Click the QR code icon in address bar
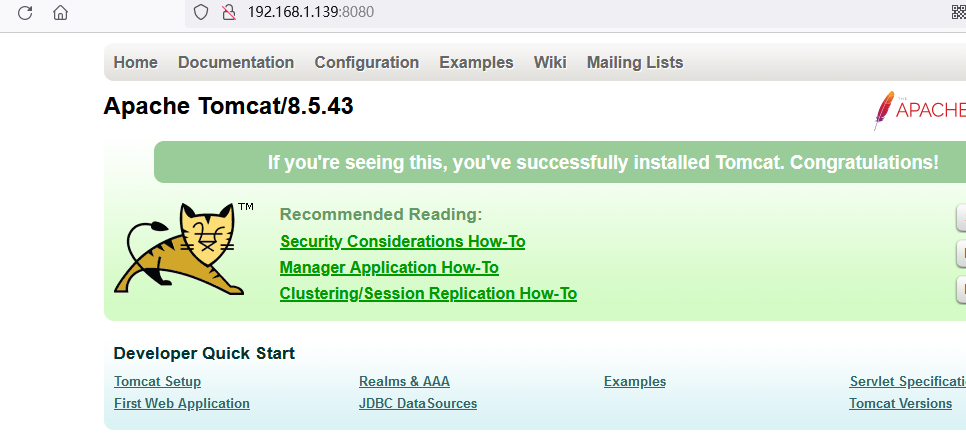This screenshot has height=434, width=966. 959,12
